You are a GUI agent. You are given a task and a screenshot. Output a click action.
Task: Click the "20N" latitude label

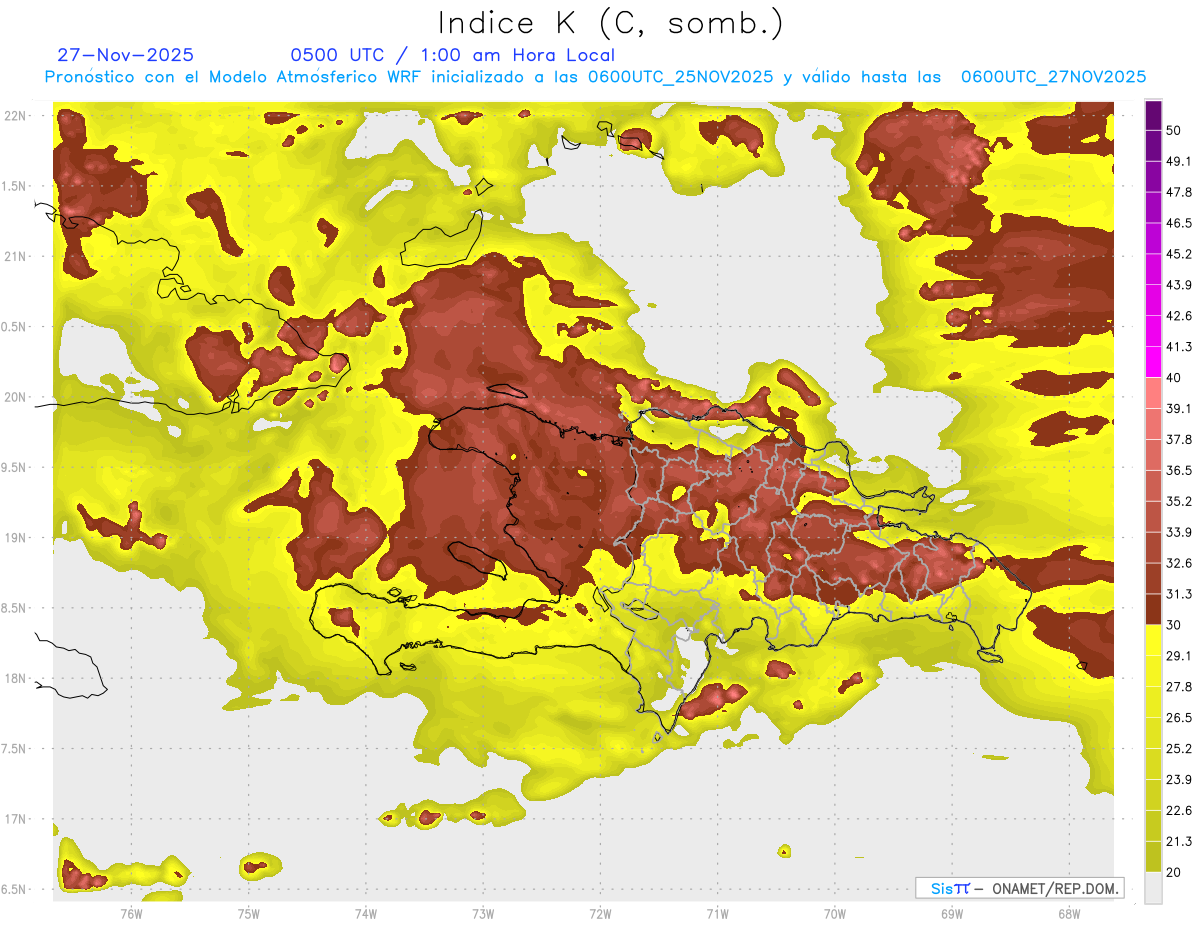[x=14, y=397]
